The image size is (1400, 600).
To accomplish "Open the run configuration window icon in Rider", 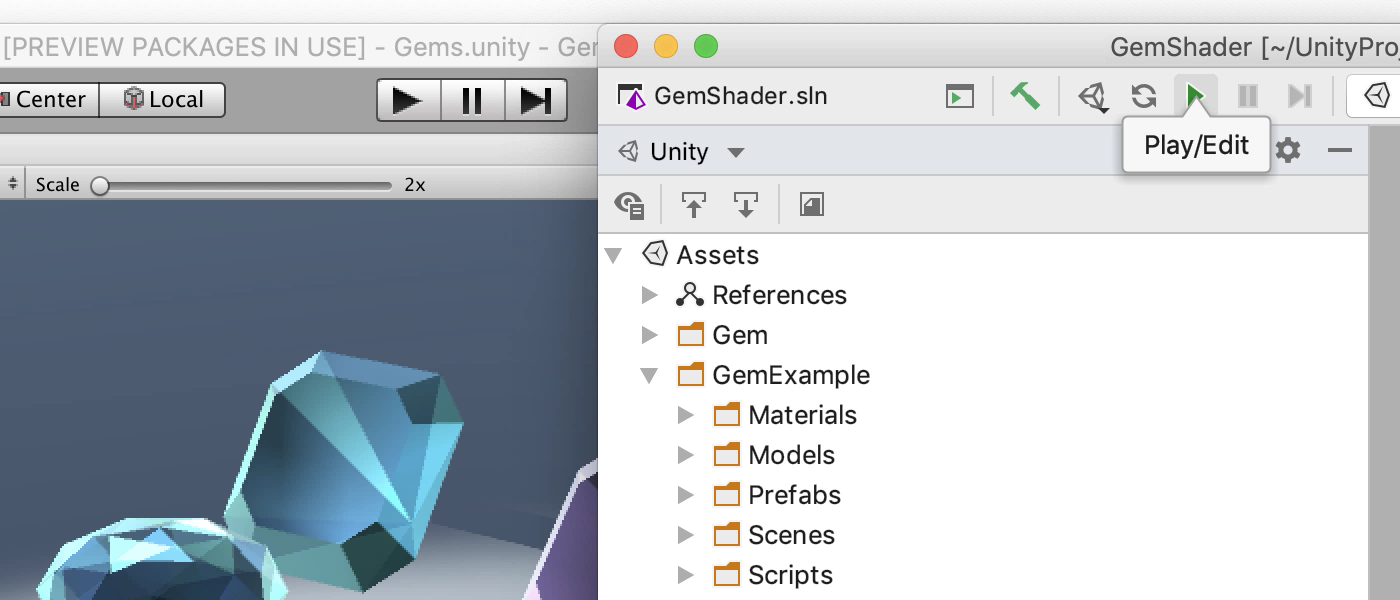I will (960, 97).
